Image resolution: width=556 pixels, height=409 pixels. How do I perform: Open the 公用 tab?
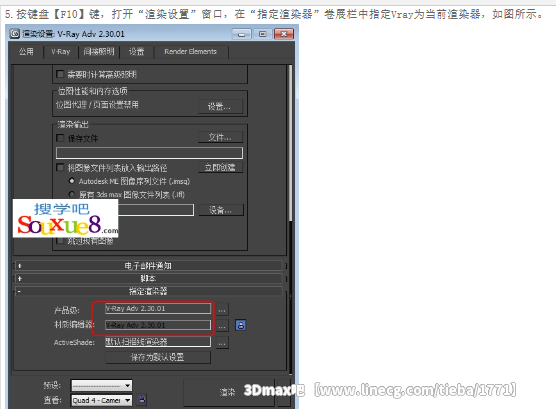point(26,52)
